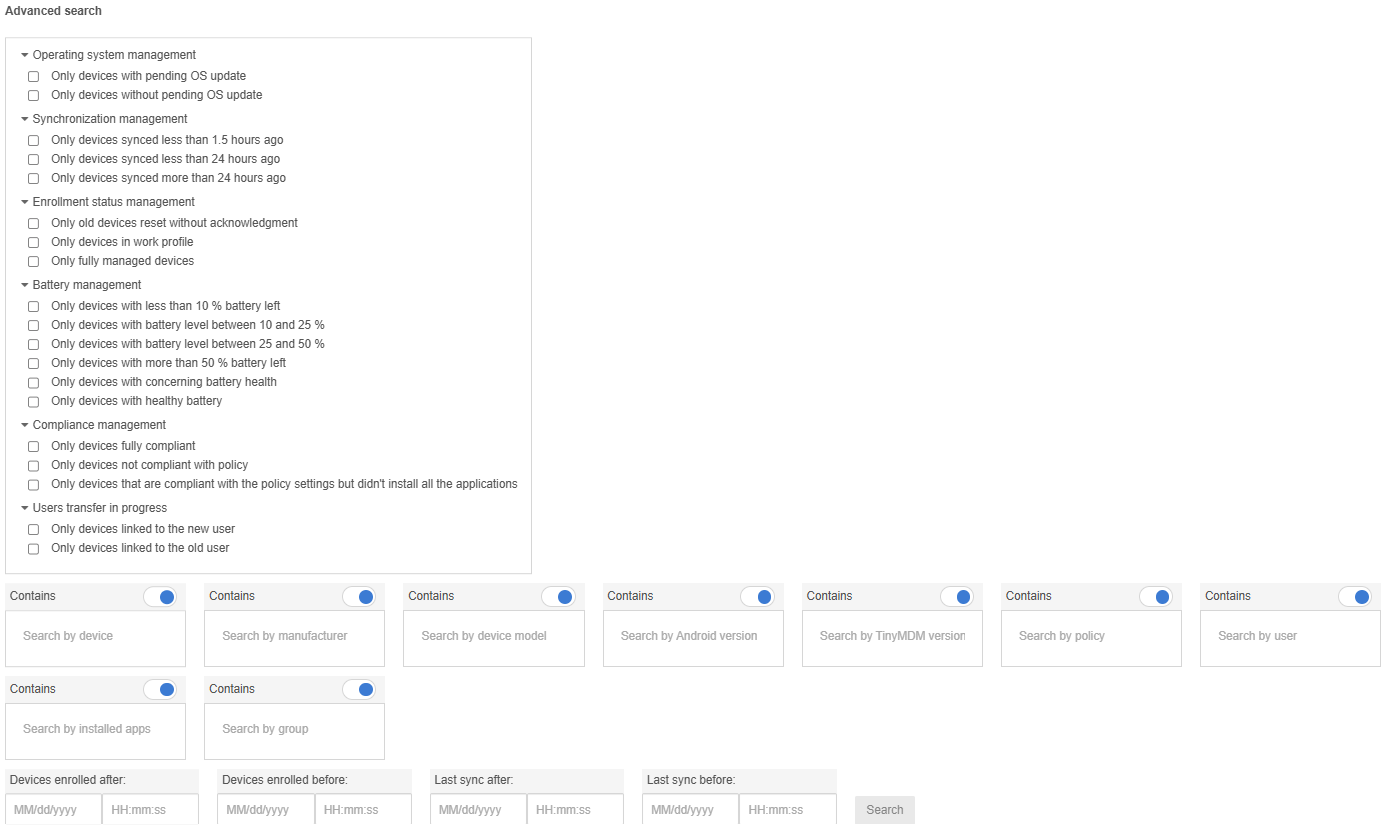Click the 'Devices enrolled after' date field
The height and width of the screenshot is (827, 1382).
54,810
